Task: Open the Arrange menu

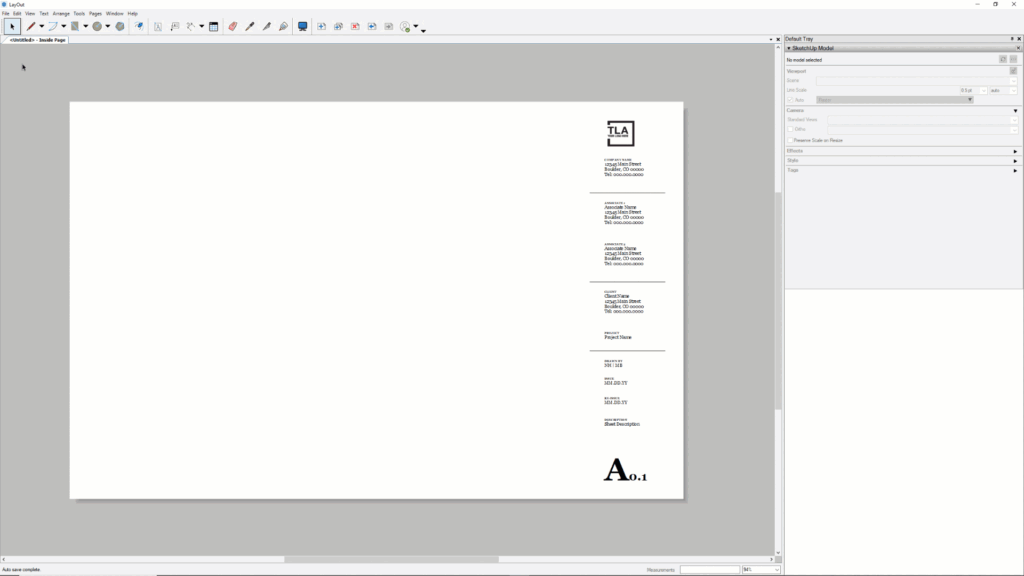Action: tap(61, 13)
